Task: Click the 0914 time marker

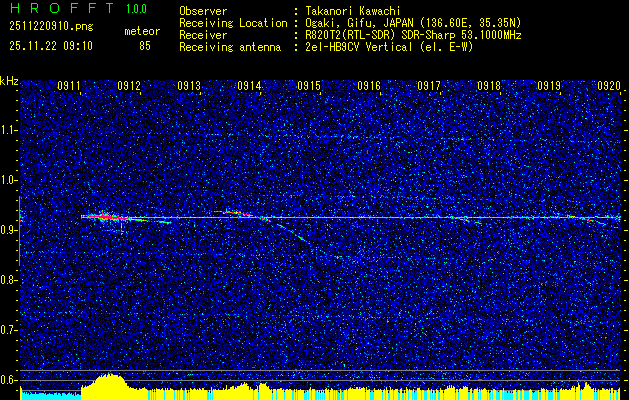Action: point(249,85)
